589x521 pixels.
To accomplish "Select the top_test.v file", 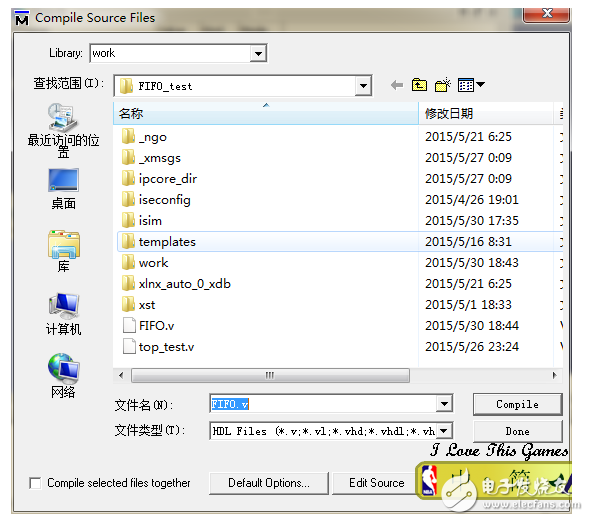I will point(166,347).
